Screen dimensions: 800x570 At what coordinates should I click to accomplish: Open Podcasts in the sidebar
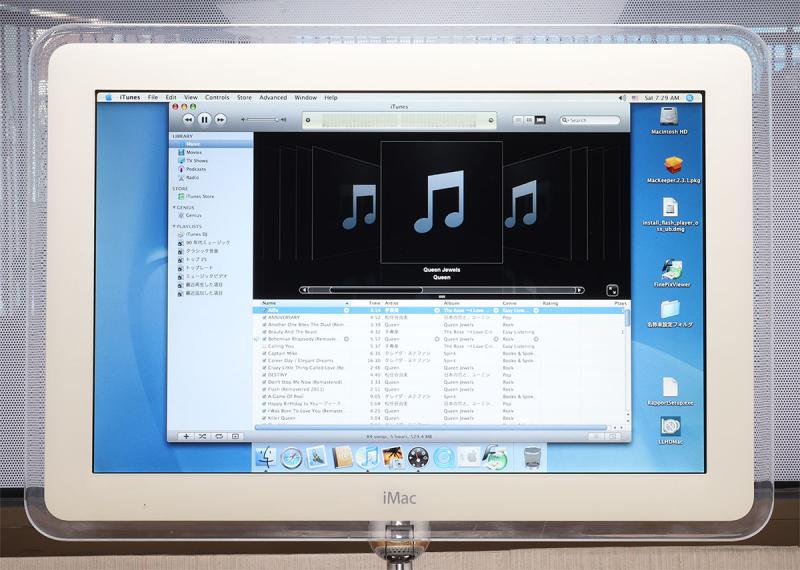(x=211, y=169)
